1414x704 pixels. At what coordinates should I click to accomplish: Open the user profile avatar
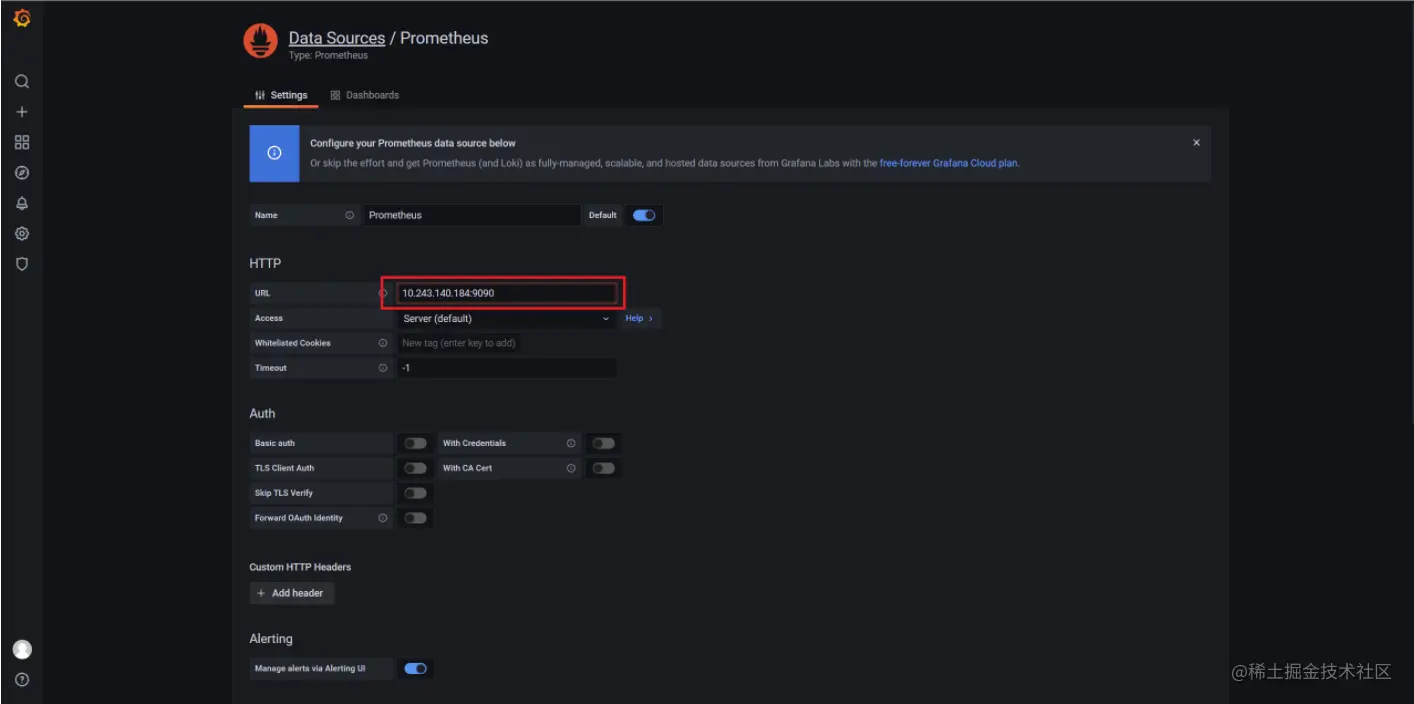click(22, 650)
